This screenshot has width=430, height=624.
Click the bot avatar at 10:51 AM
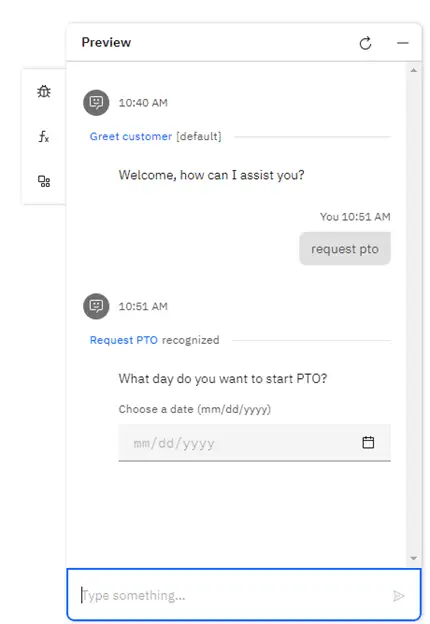tap(96, 306)
